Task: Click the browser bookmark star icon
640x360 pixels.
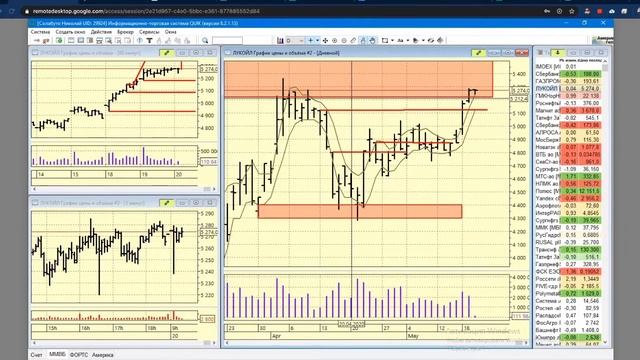Action: [x=572, y=11]
